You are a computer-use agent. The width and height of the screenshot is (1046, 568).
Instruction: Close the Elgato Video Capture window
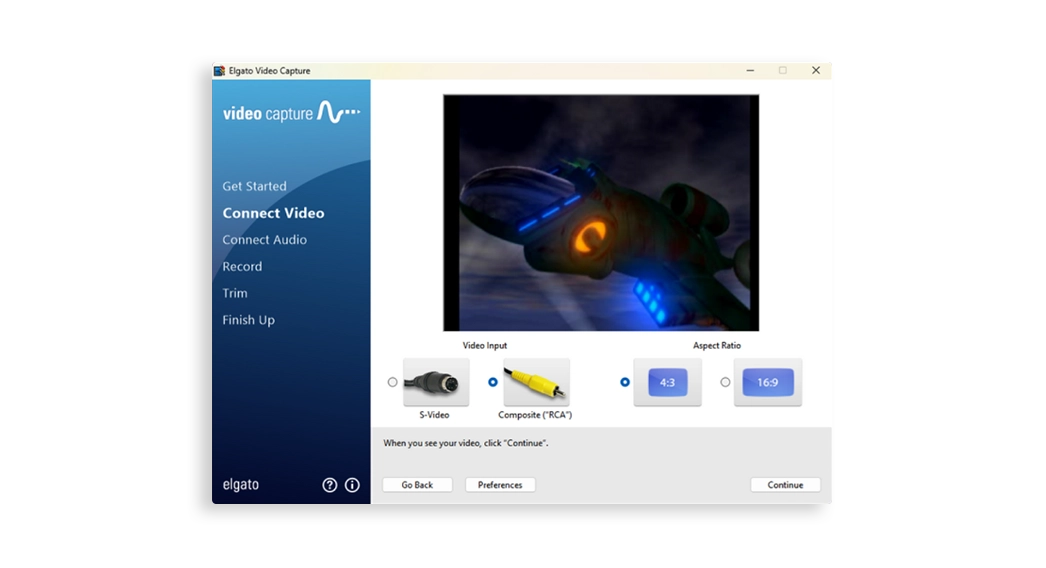pyautogui.click(x=816, y=71)
